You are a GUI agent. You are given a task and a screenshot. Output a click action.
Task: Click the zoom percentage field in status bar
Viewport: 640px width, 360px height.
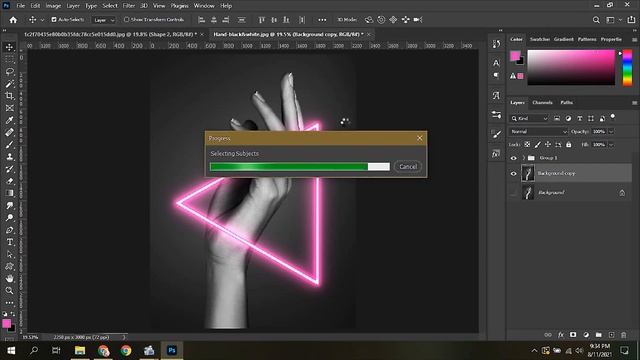pyautogui.click(x=30, y=338)
